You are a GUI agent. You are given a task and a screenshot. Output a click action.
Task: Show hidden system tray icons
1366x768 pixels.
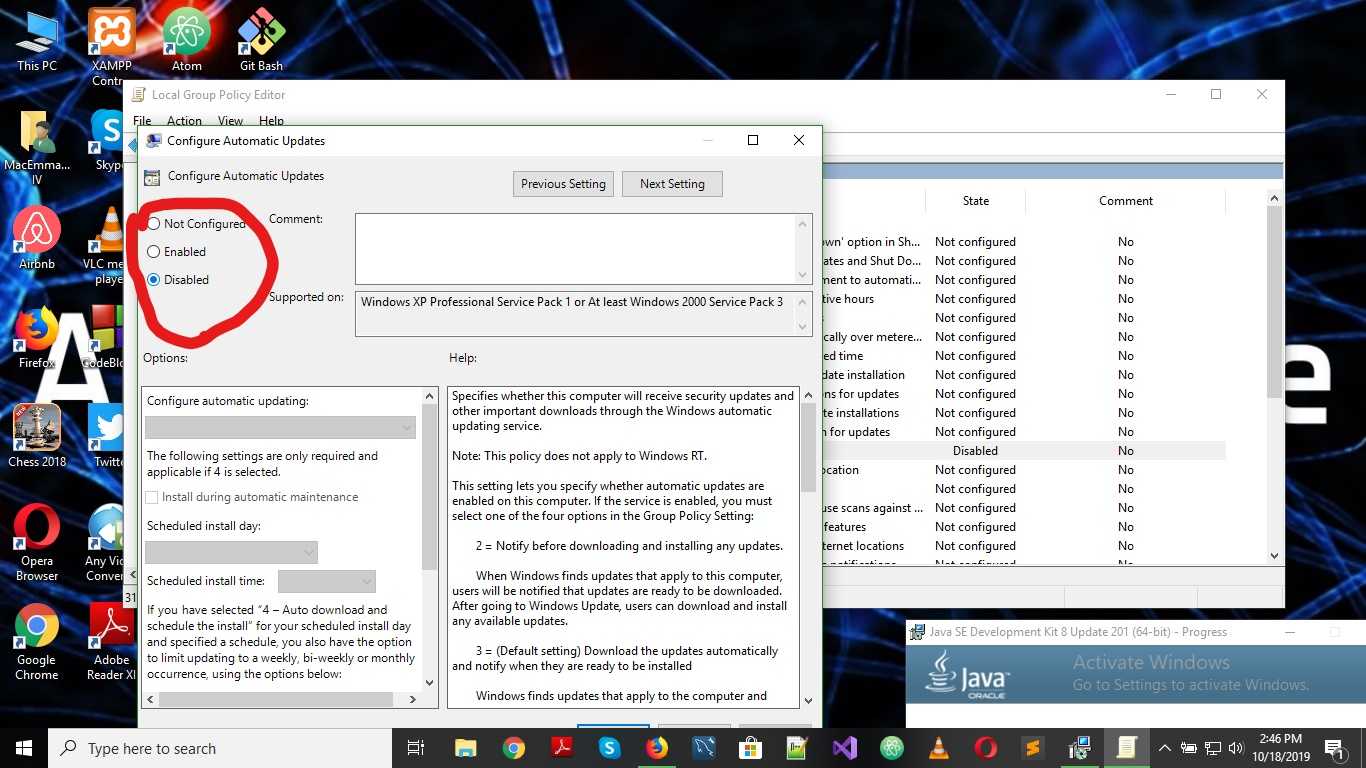pos(1164,748)
